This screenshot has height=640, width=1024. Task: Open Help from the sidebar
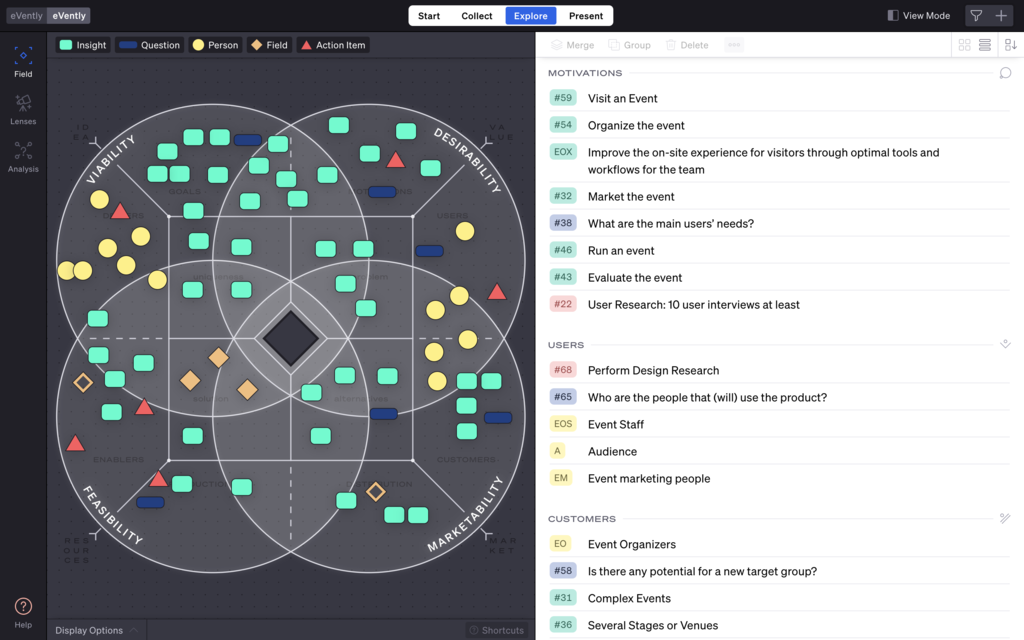(x=23, y=613)
